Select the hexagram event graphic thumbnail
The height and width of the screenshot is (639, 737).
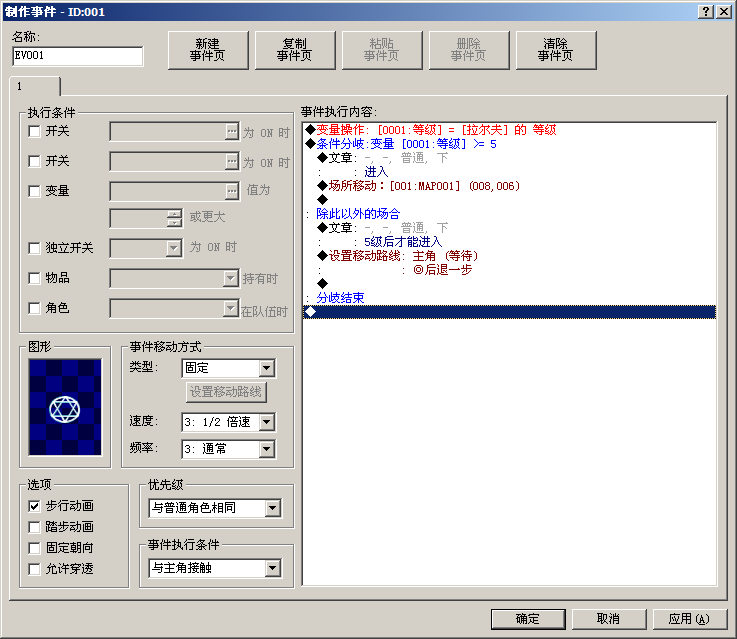pyautogui.click(x=65, y=407)
